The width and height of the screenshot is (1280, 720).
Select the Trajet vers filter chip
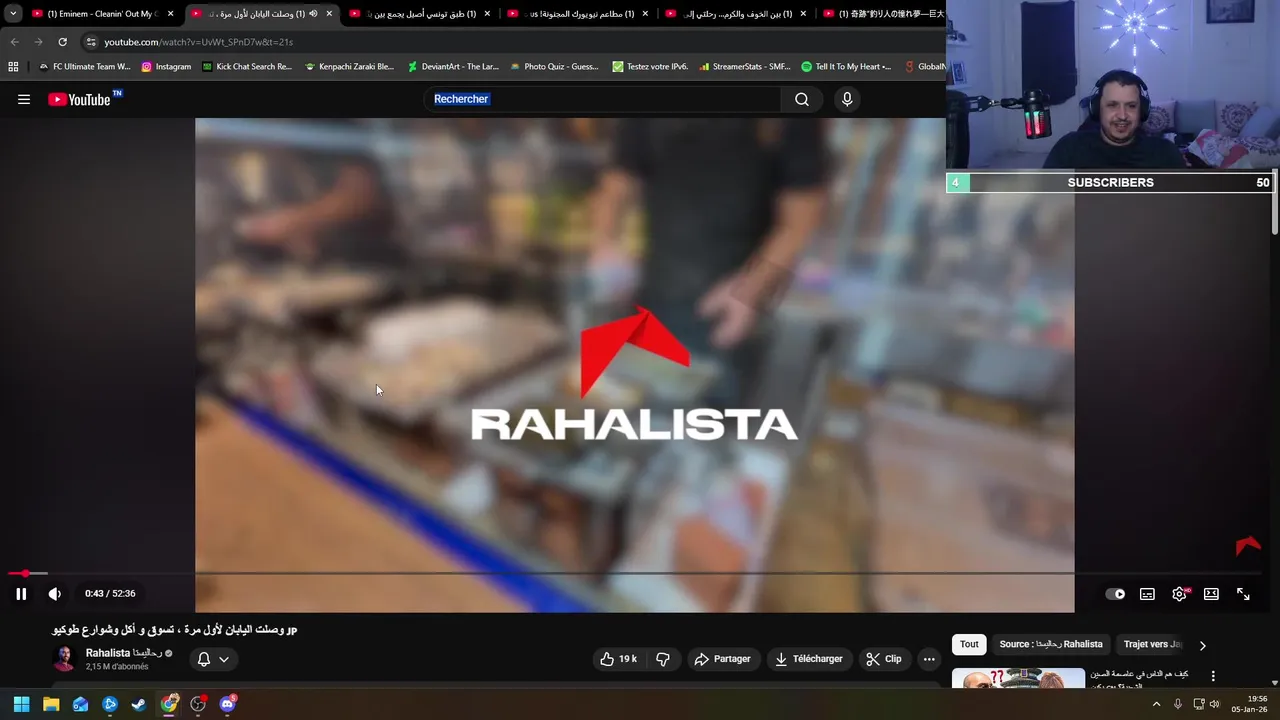point(1152,644)
